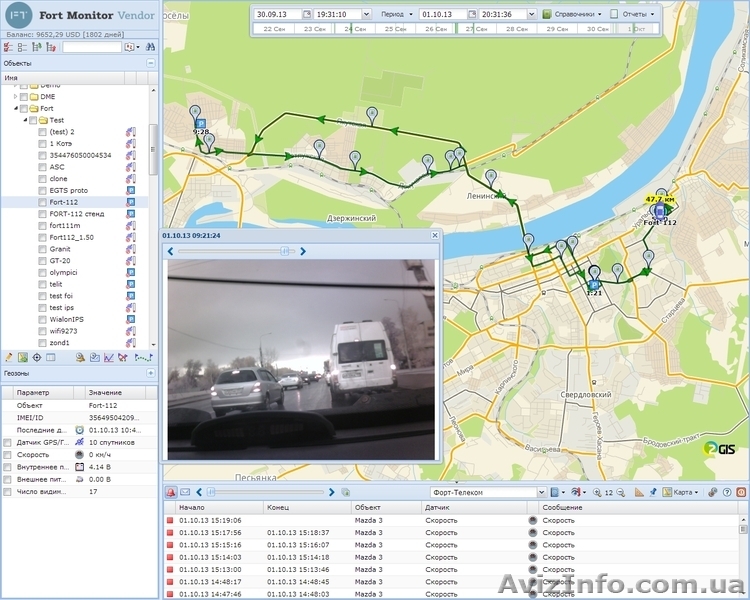Click the red power logout icon
Screen dimensions: 750x600
741,492
